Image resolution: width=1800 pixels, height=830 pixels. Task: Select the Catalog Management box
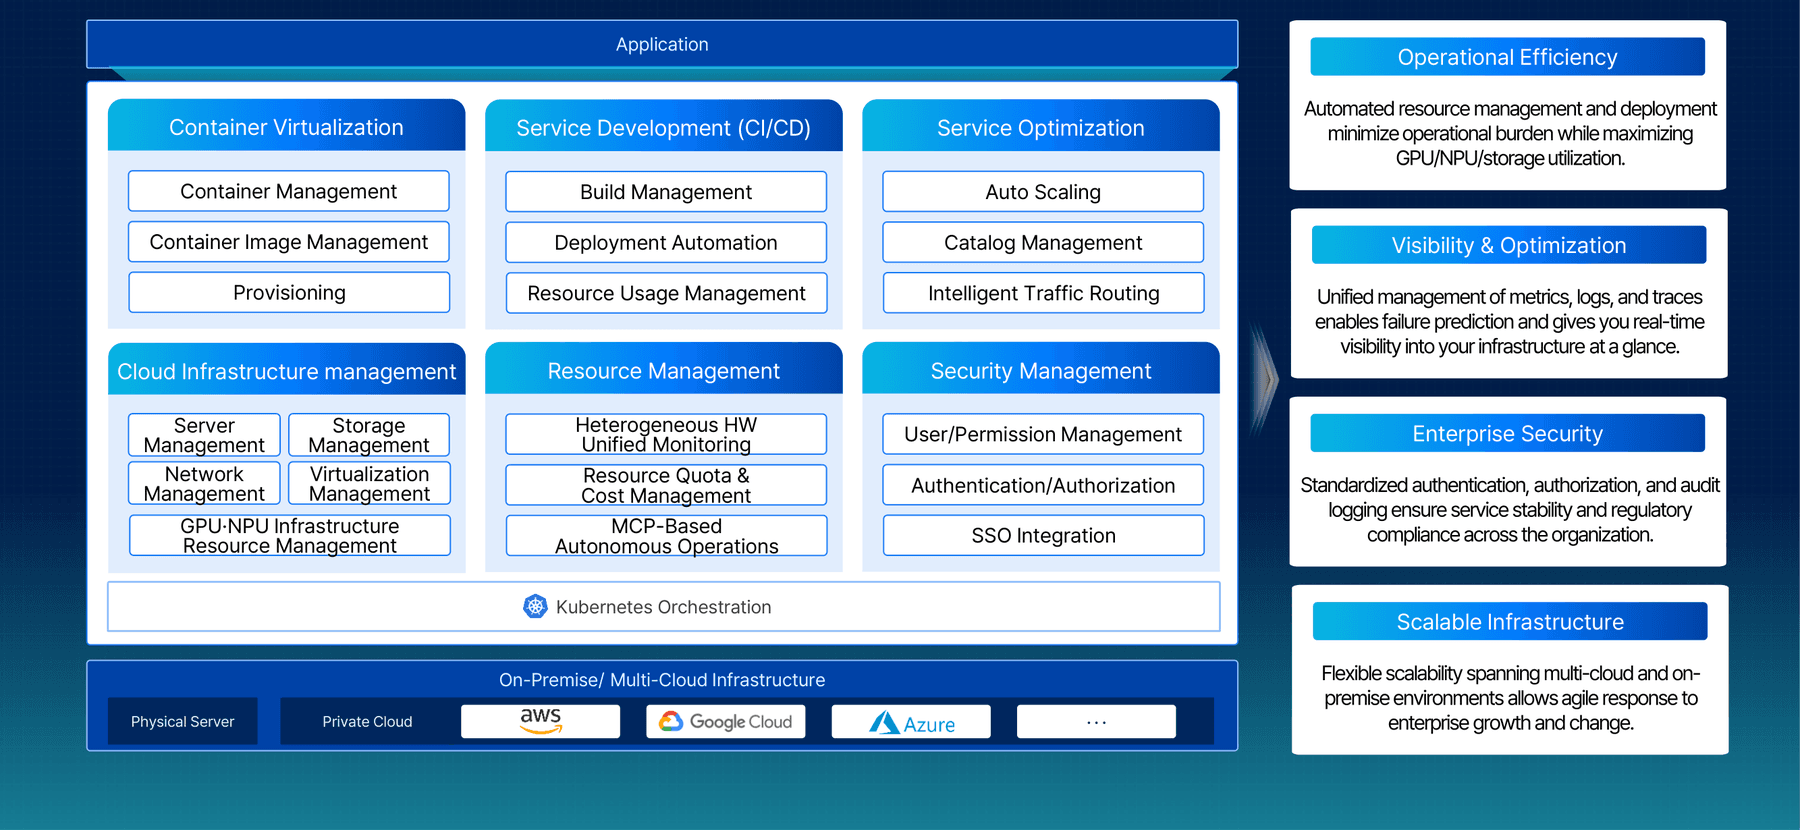(x=1043, y=242)
